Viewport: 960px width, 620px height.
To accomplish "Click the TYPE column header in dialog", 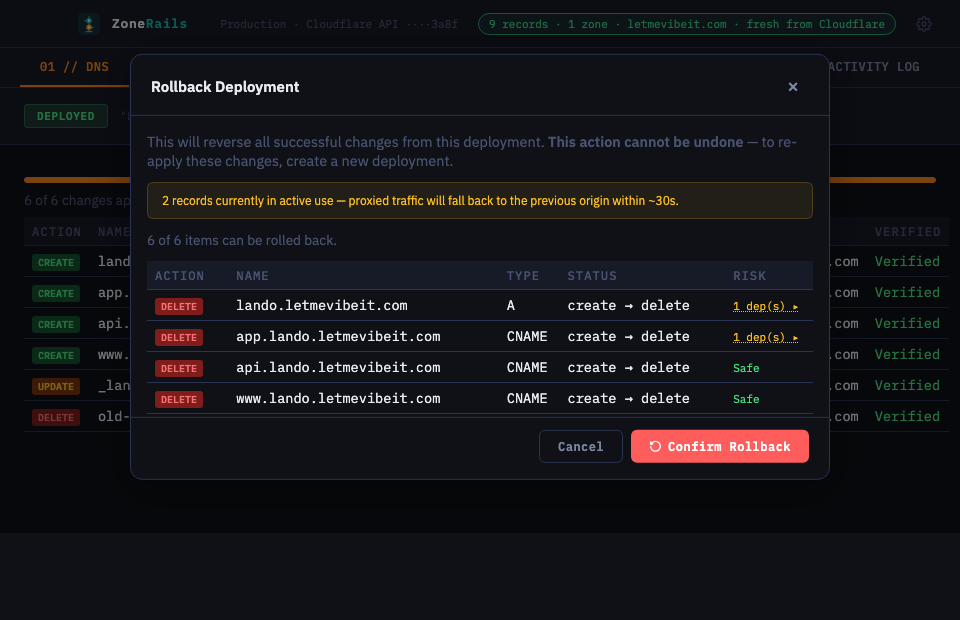I will click(523, 276).
